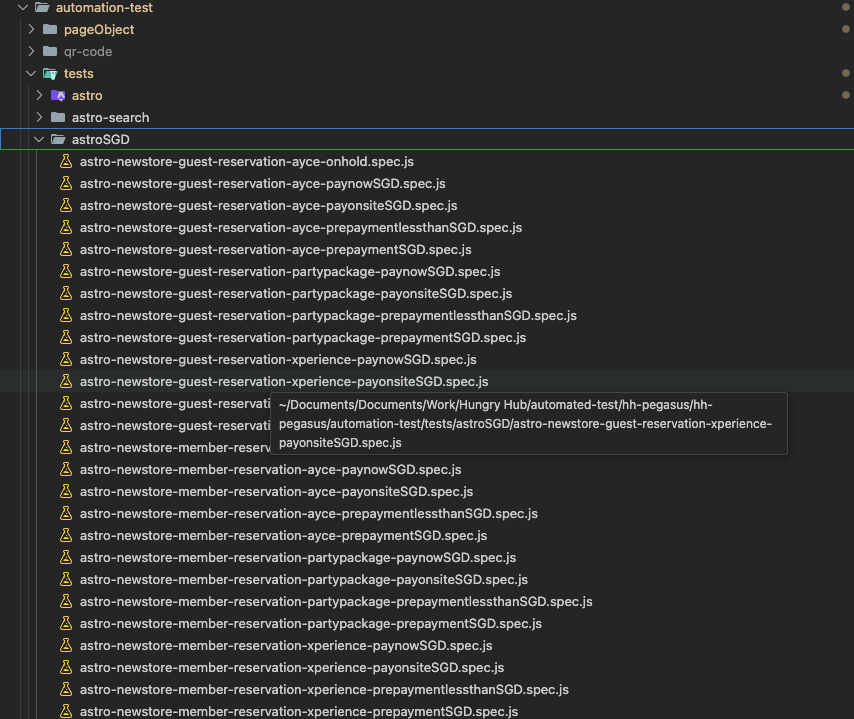The width and height of the screenshot is (854, 719).
Task: Expand the pageObject folder chevron
Action: [x=31, y=30]
